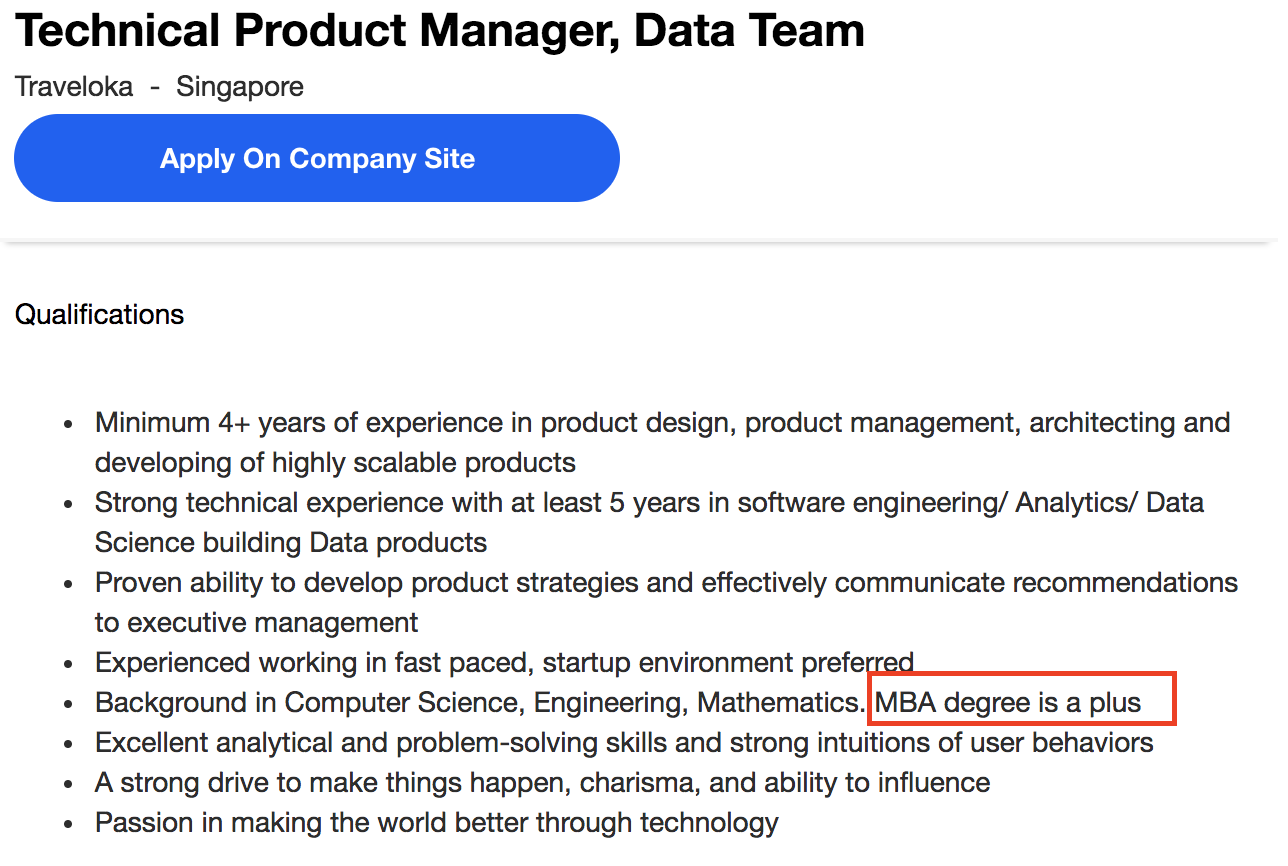The image size is (1288, 866).
Task: Click the Science building Data products line
Action: (x=291, y=542)
